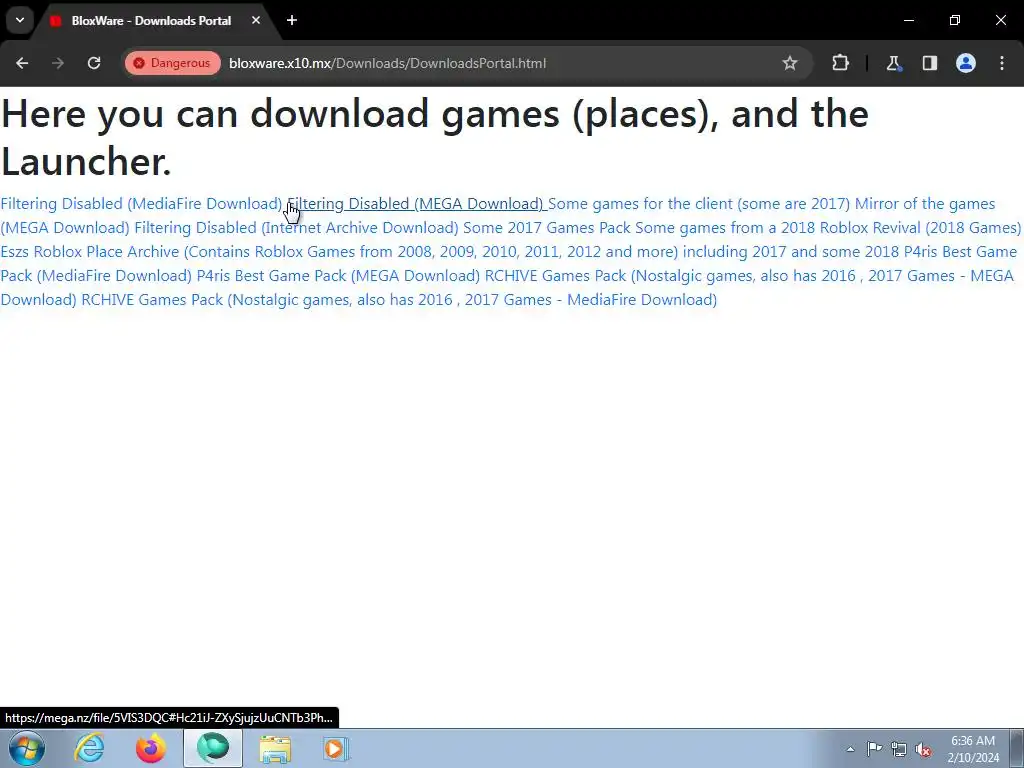Click the muted volume tray icon
This screenshot has height=768, width=1024.
pyautogui.click(x=923, y=750)
